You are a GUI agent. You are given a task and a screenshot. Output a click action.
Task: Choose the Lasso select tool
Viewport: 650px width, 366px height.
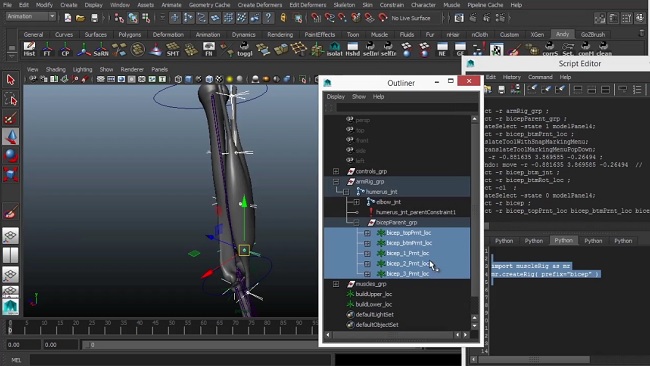pos(10,99)
